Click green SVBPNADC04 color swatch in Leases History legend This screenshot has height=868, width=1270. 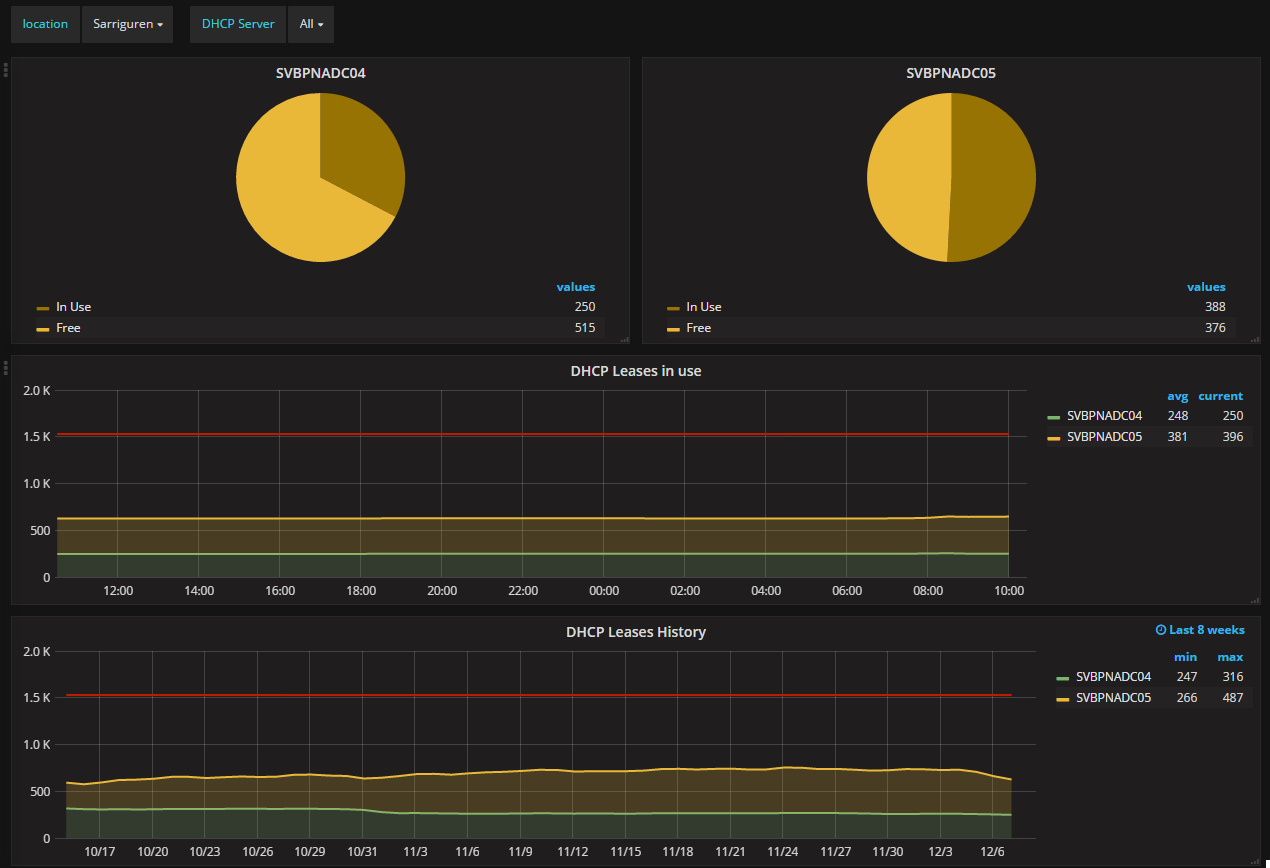tap(1062, 678)
